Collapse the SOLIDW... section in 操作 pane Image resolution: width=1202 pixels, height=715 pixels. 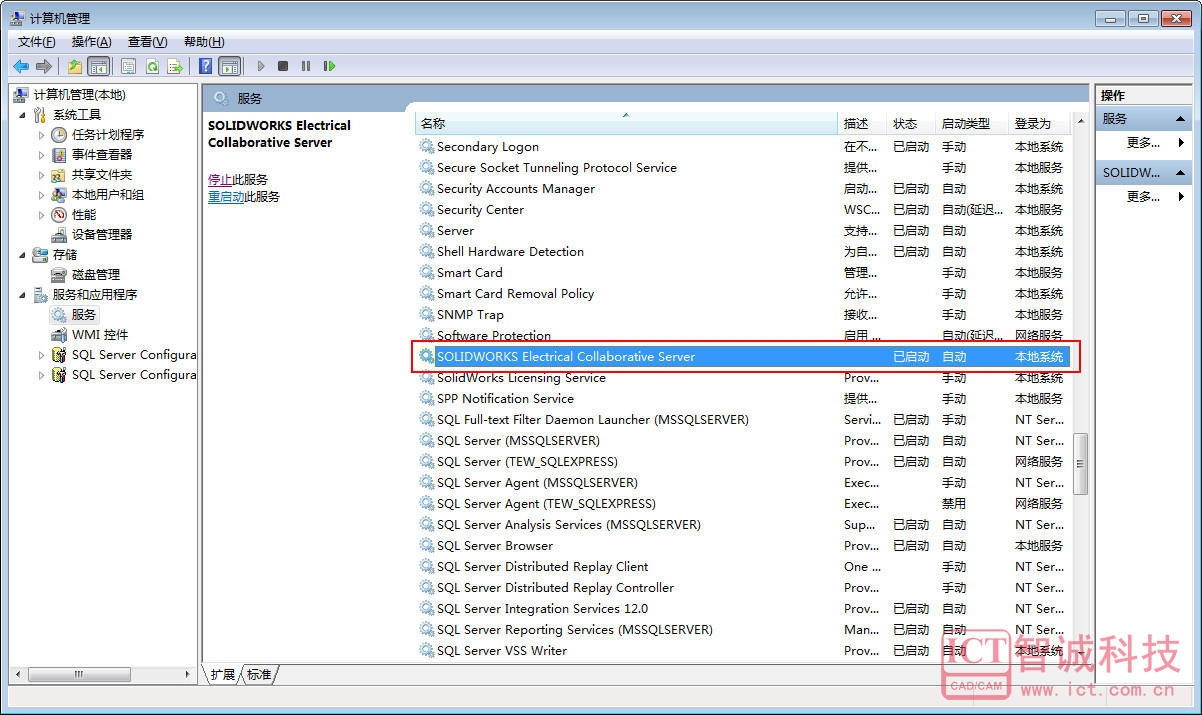(x=1181, y=172)
